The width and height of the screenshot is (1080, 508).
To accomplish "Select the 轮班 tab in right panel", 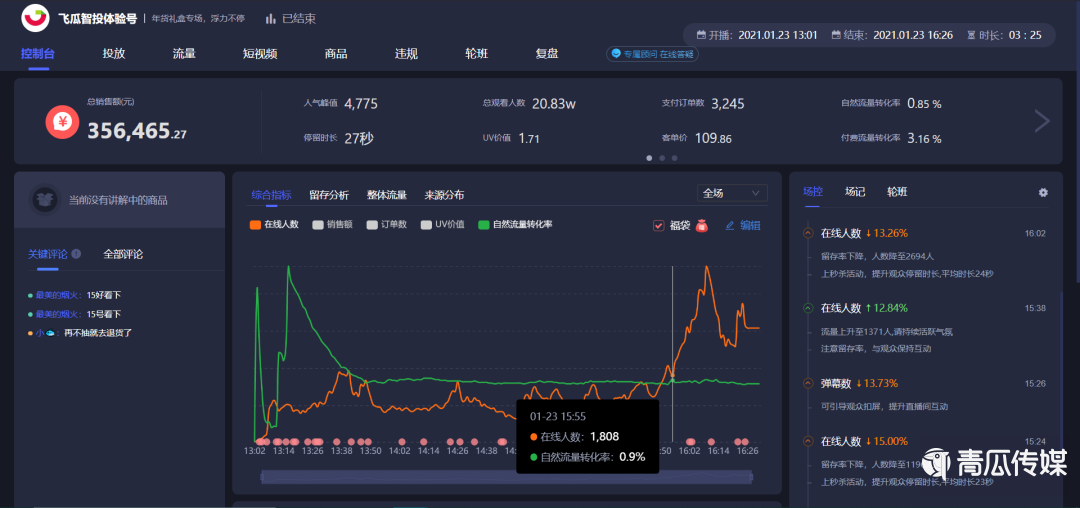I will point(897,192).
